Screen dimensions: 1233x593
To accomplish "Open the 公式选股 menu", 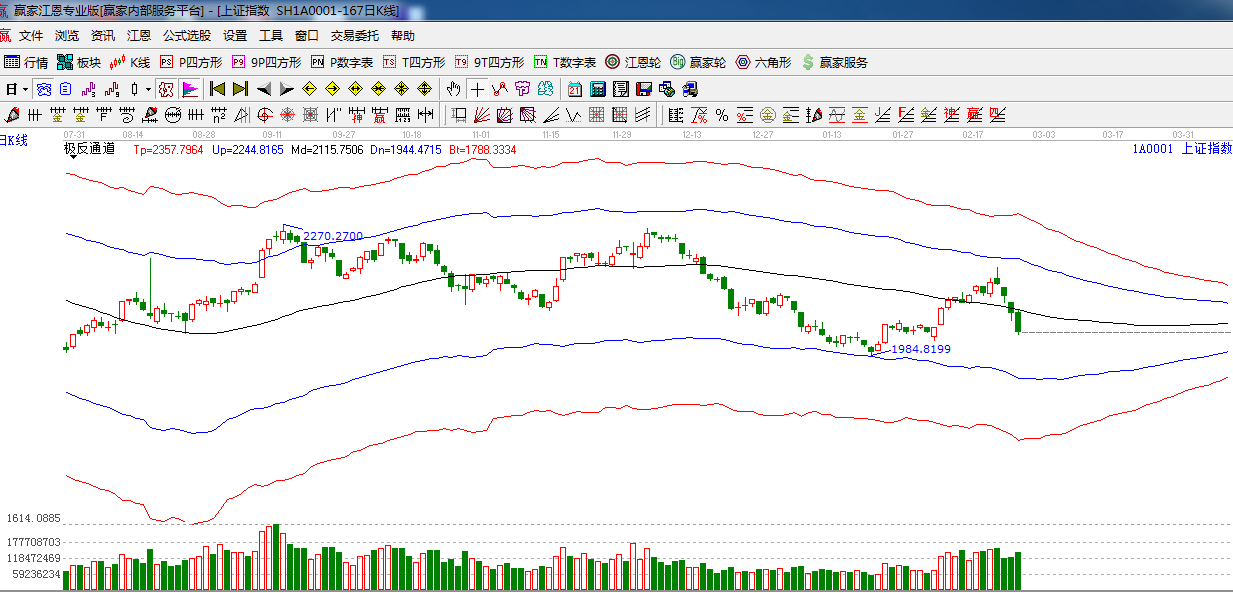I will (187, 36).
